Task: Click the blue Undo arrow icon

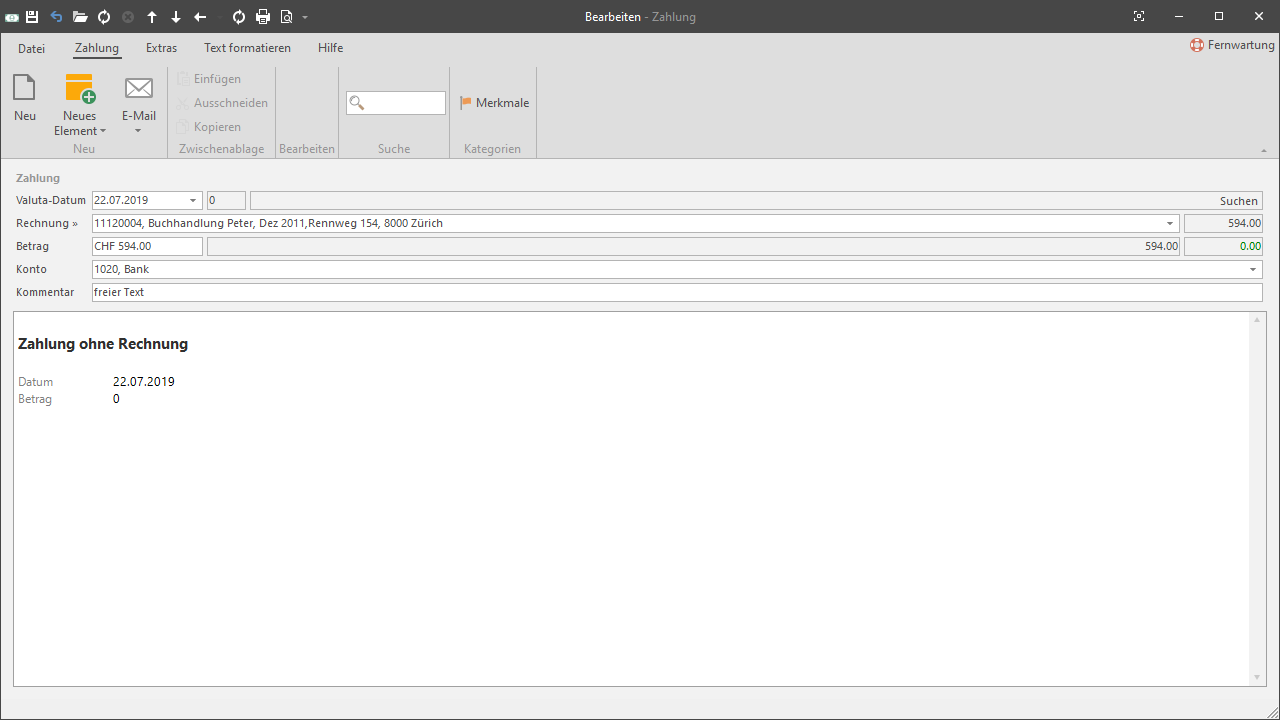Action: [x=56, y=17]
